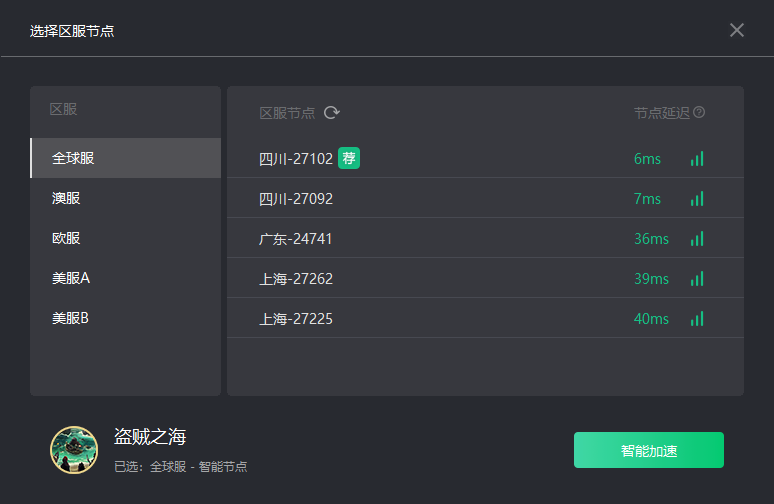Screen dimensions: 774x504
Task: Choose the 美服B region
Action: tap(125, 318)
